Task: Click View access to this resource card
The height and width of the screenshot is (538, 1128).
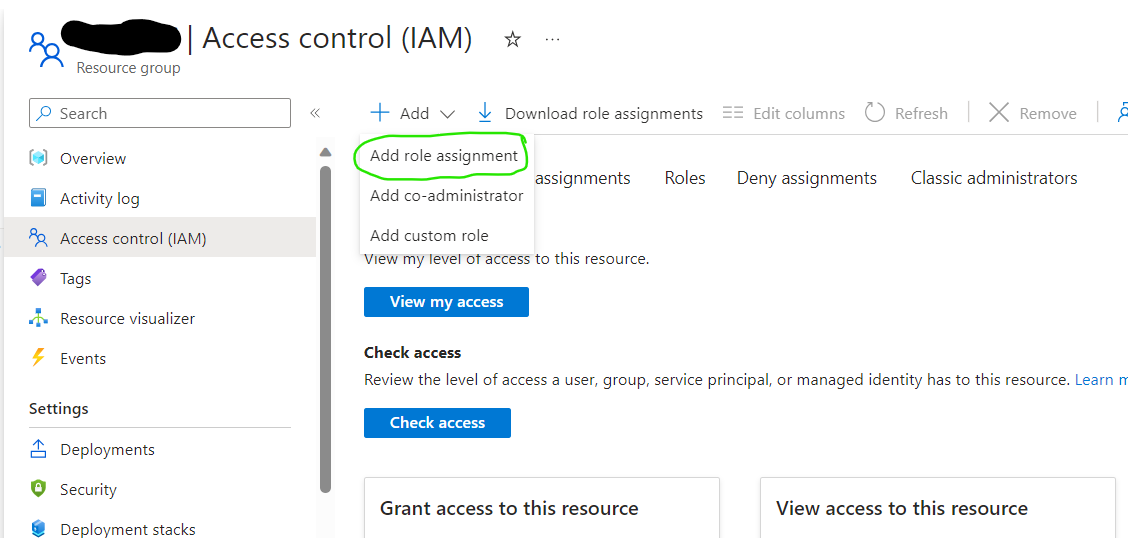Action: point(937,508)
